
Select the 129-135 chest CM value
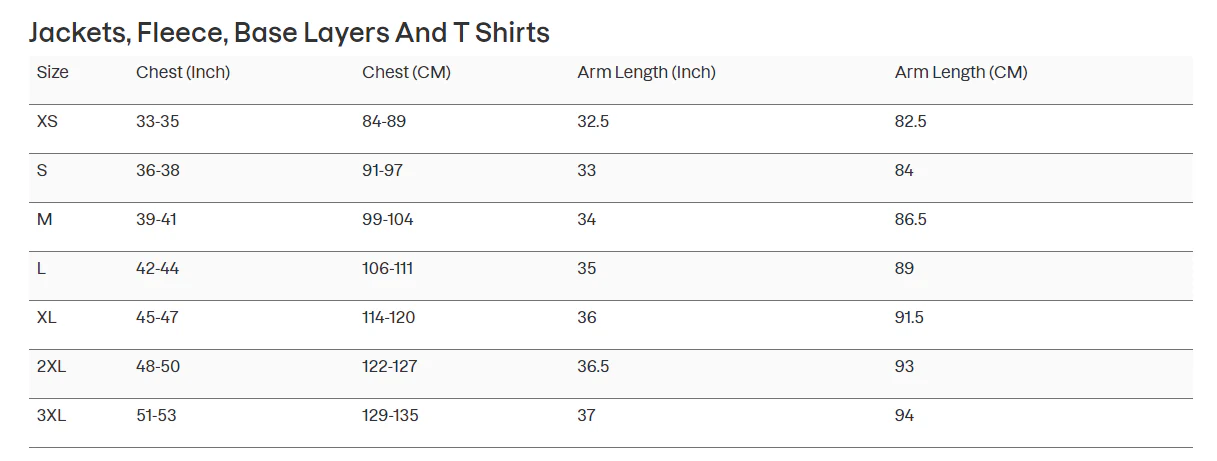[390, 415]
